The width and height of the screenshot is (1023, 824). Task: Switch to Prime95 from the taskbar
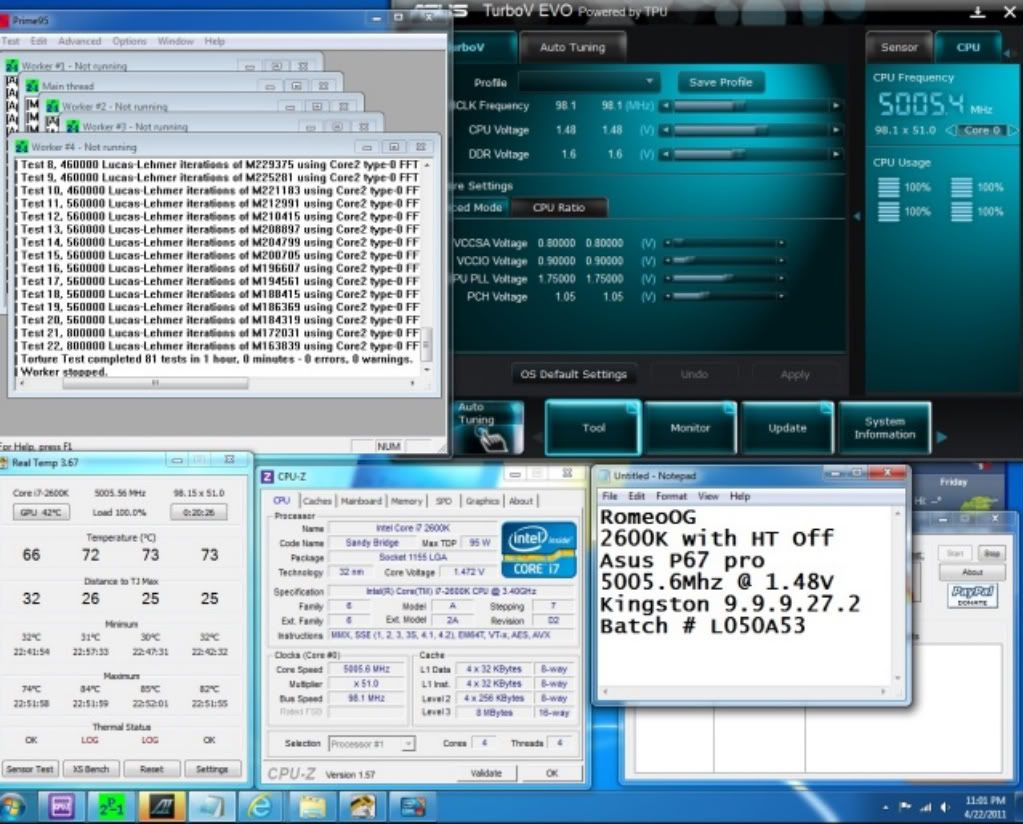point(112,808)
